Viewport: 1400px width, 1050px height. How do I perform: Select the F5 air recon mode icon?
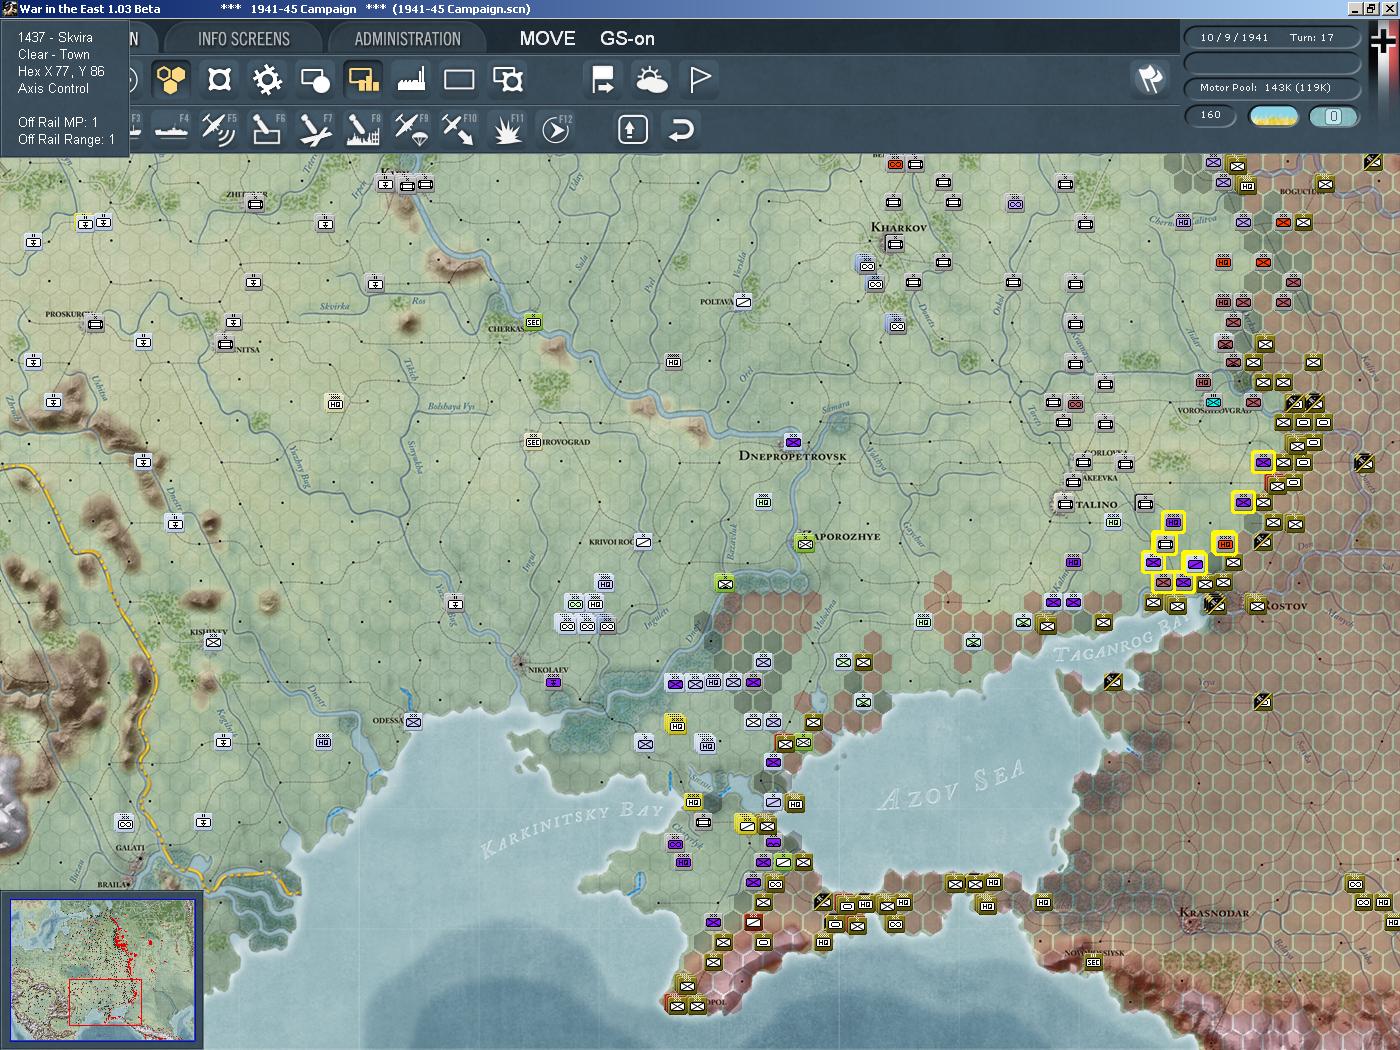219,129
